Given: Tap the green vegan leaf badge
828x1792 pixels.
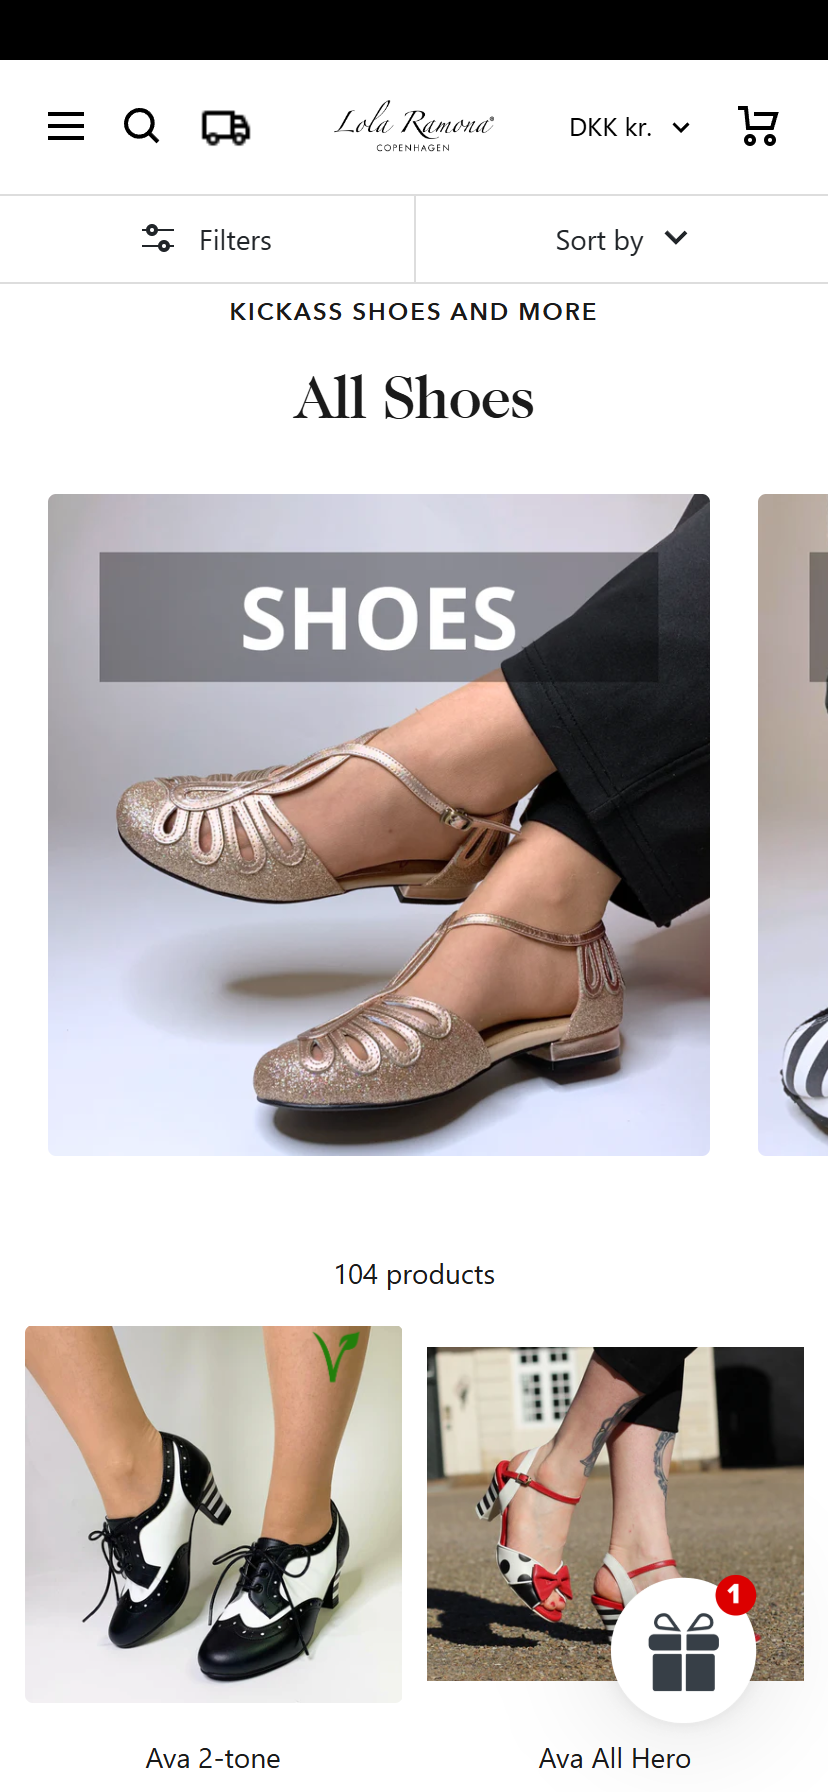Looking at the screenshot, I should pos(336,1356).
